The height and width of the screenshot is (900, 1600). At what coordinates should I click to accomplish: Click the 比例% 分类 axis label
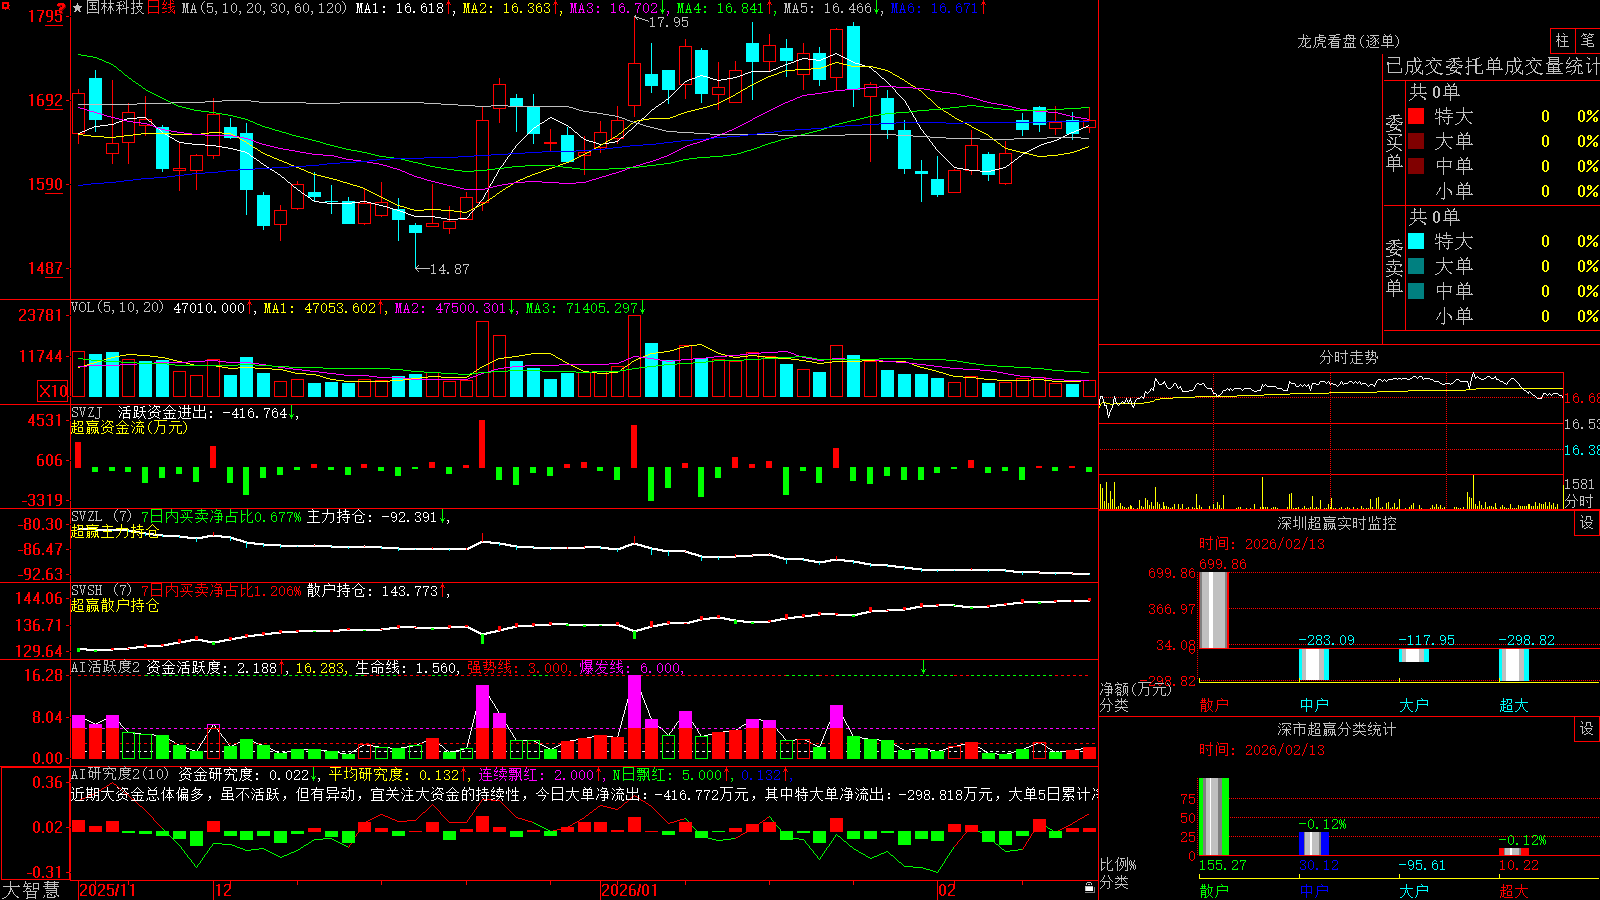click(1118, 873)
